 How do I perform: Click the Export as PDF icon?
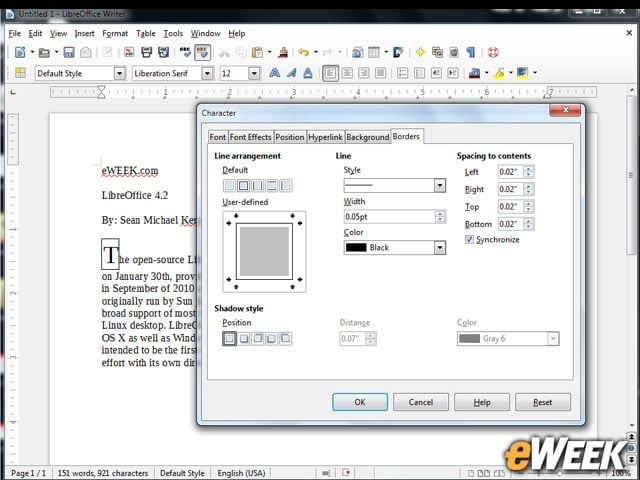click(x=129, y=52)
